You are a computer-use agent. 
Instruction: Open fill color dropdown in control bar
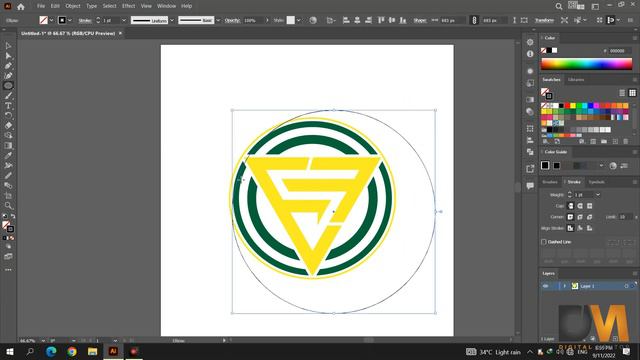[x=51, y=20]
